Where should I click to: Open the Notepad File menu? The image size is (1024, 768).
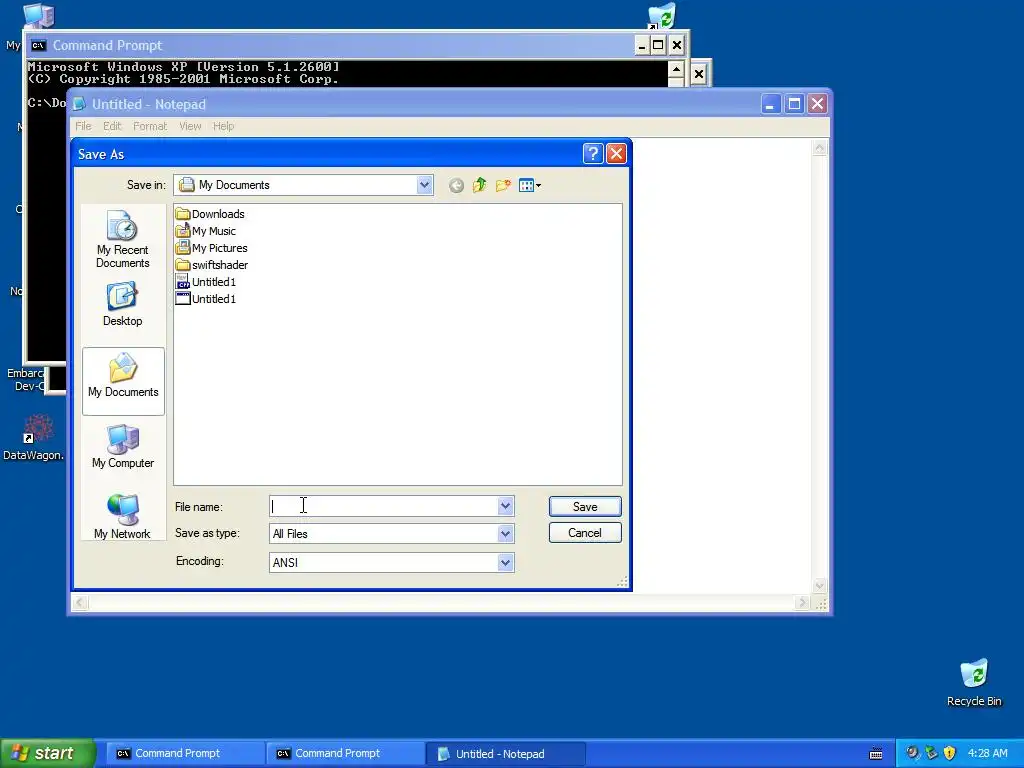84,126
